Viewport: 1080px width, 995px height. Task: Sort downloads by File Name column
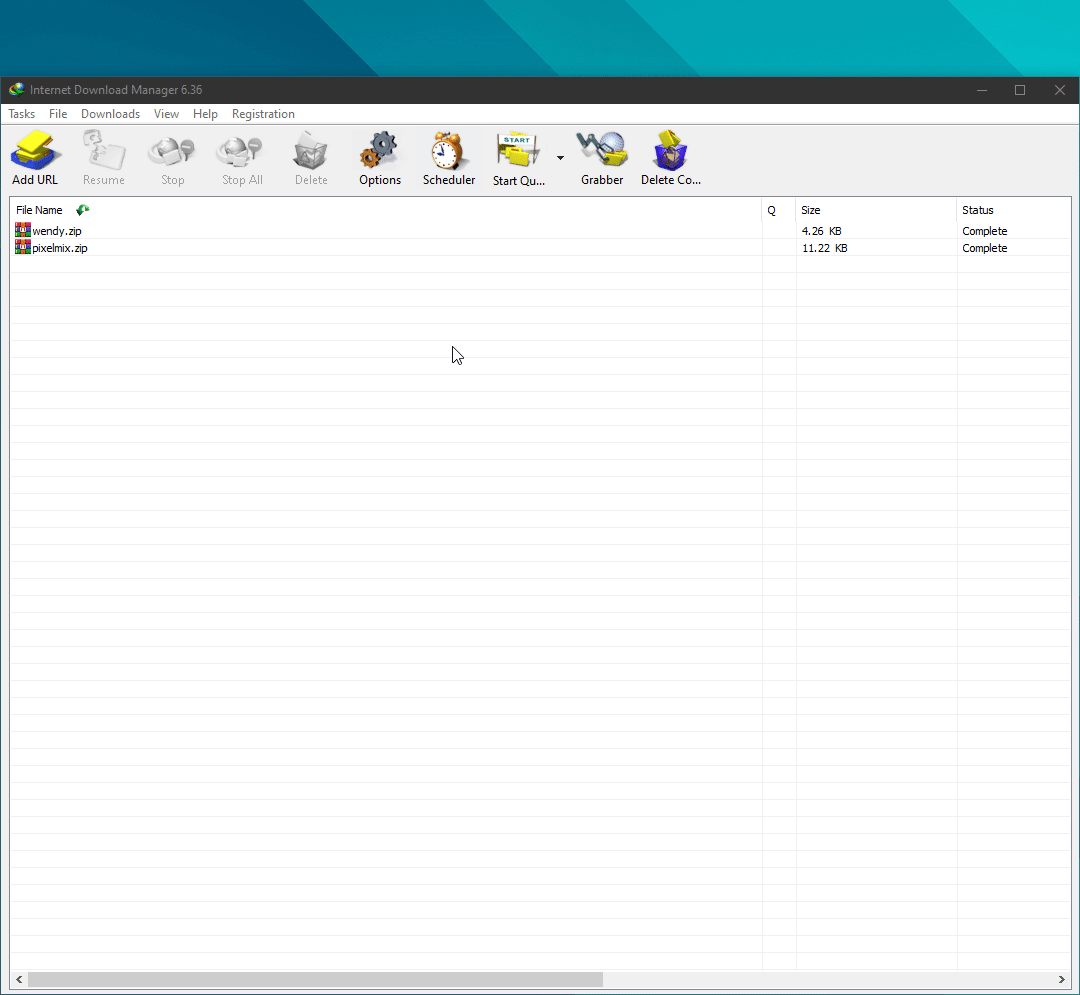coord(40,210)
